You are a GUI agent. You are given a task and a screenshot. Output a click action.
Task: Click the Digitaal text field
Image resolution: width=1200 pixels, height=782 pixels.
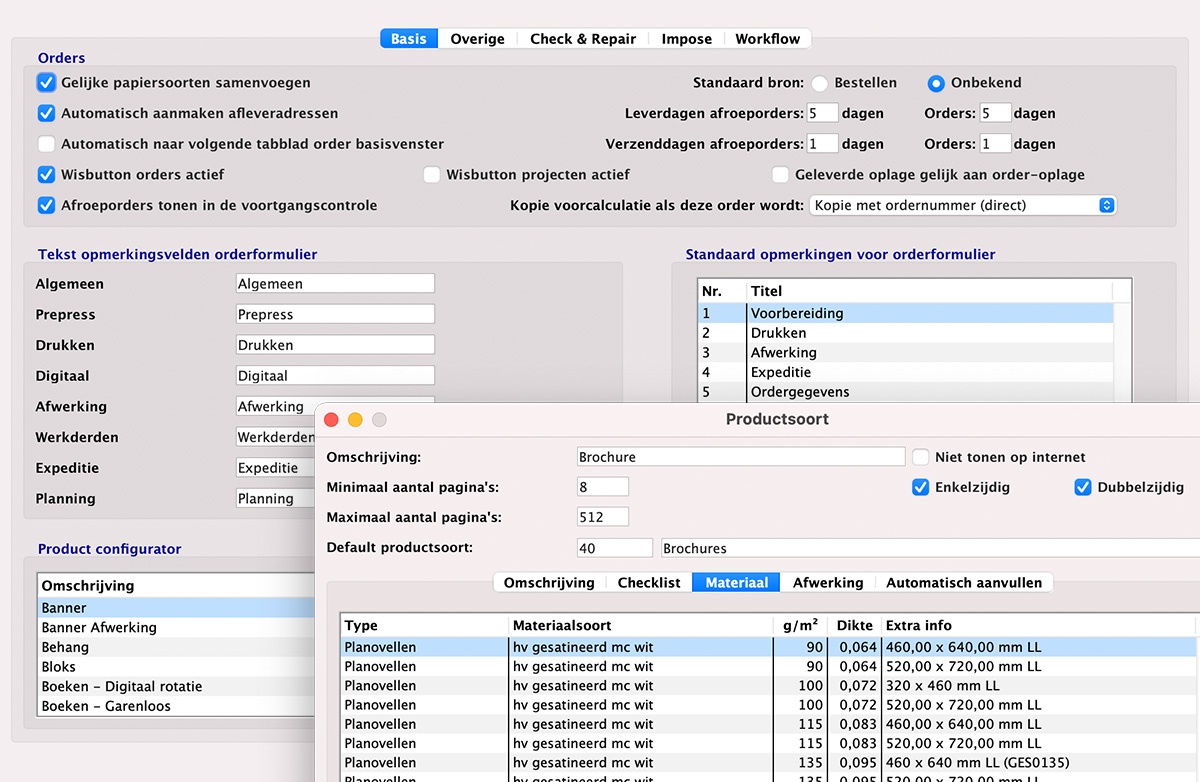pos(335,376)
